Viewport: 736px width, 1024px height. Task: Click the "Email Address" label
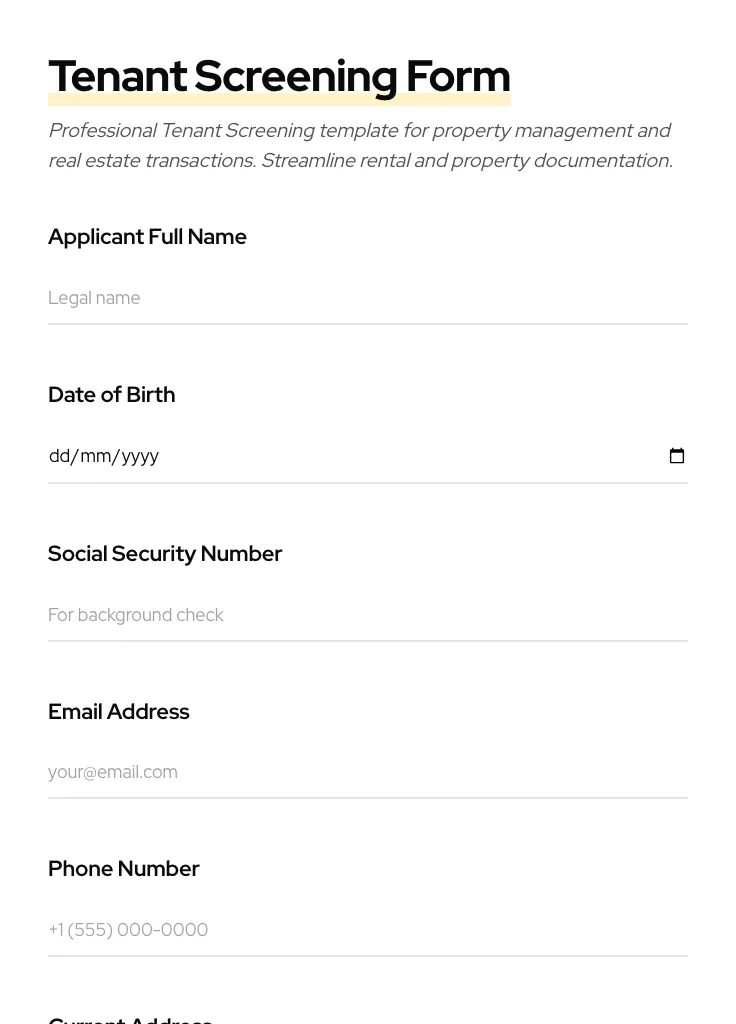coord(118,712)
